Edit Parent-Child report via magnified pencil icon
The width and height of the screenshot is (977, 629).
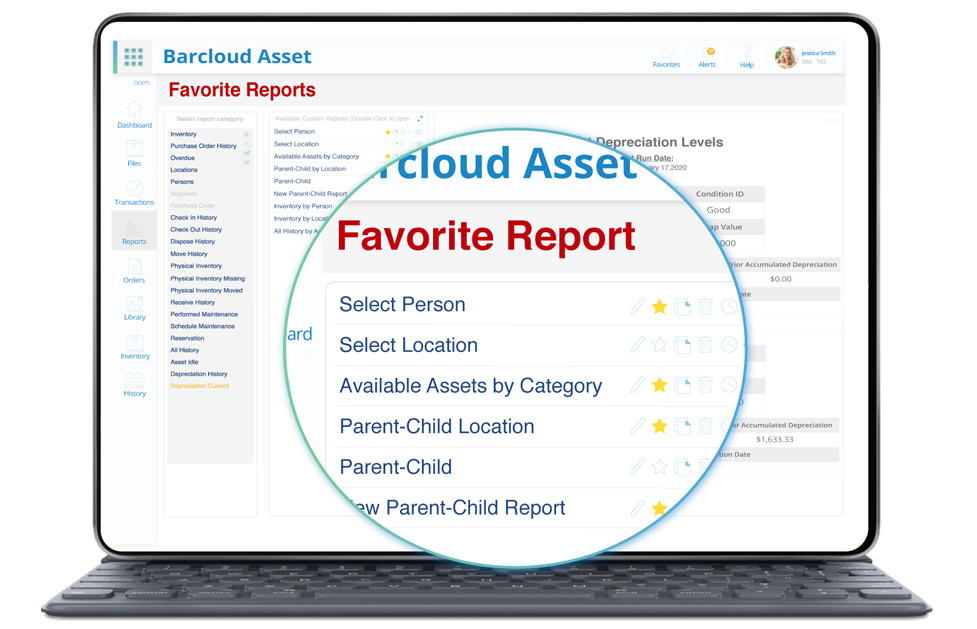click(637, 466)
